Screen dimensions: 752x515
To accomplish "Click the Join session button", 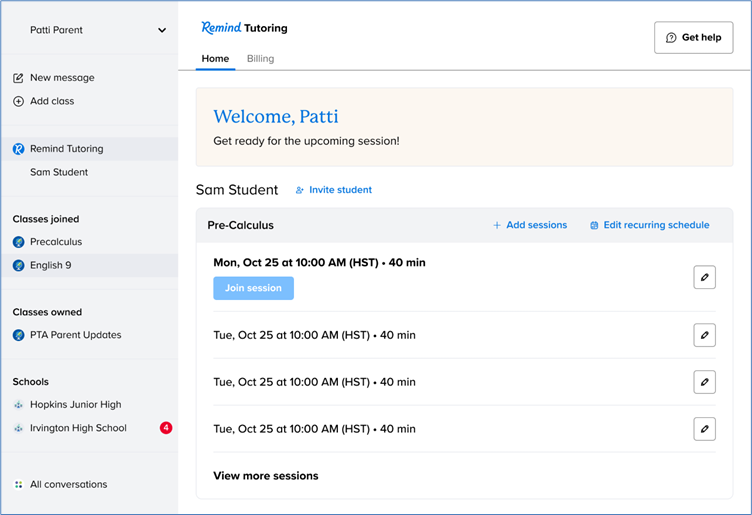I will coord(253,288).
